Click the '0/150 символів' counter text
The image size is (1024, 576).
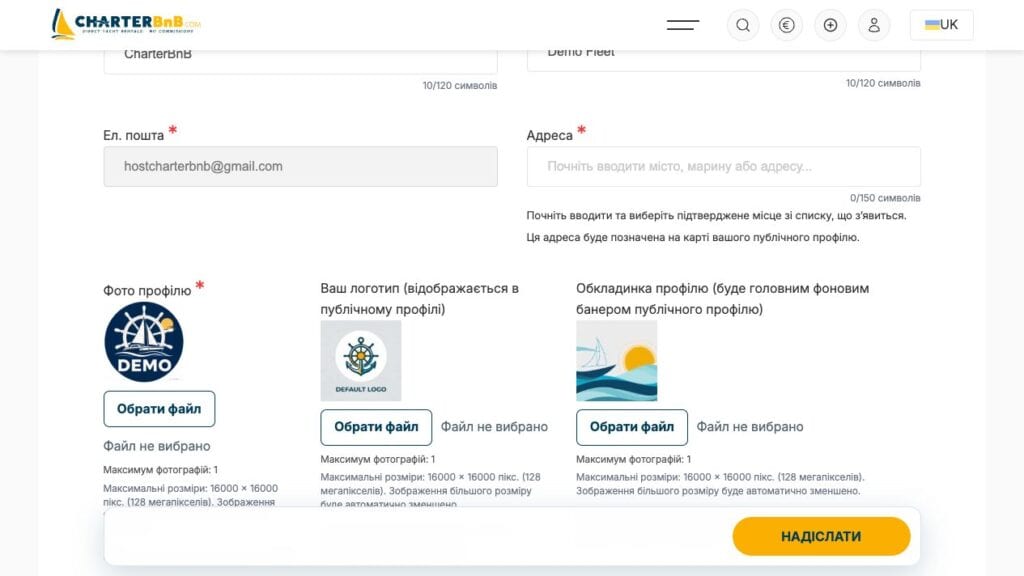[x=885, y=198]
